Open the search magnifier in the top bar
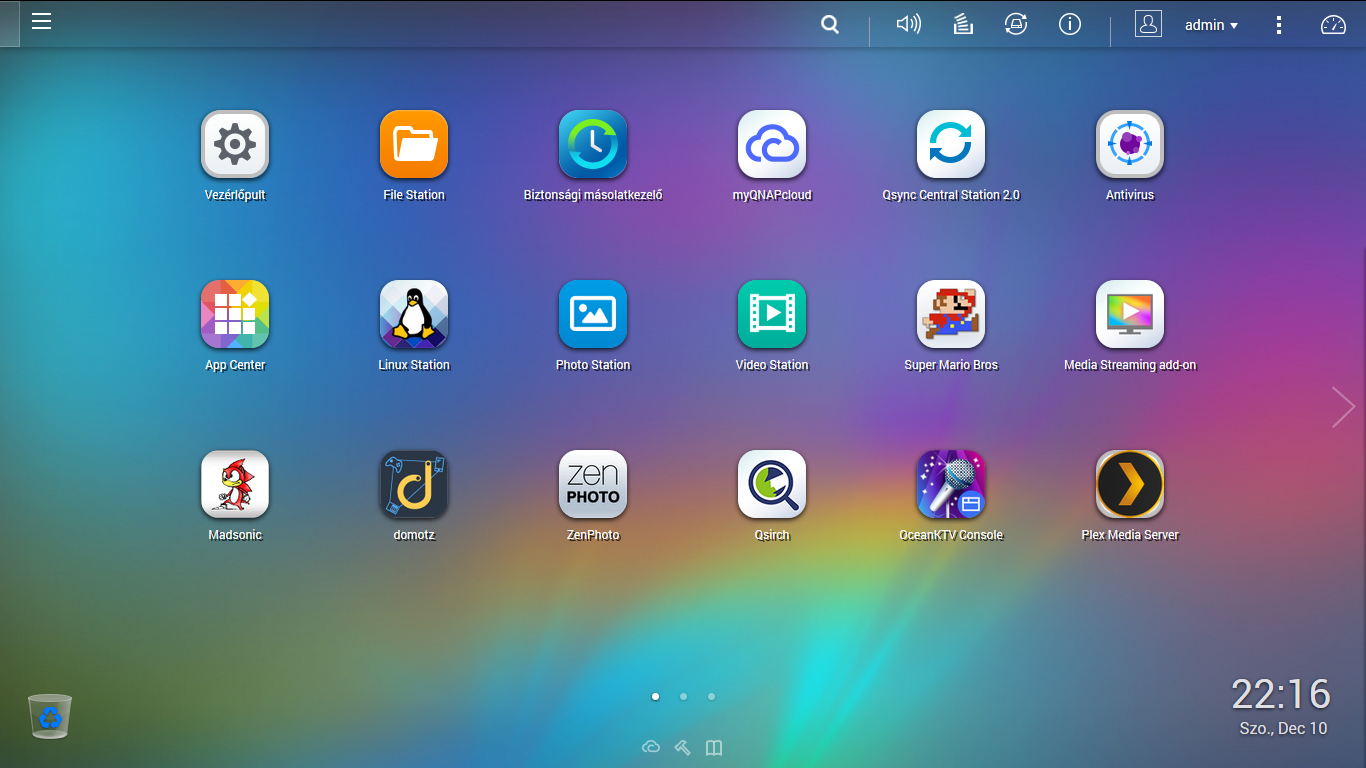The image size is (1366, 768). click(x=829, y=24)
